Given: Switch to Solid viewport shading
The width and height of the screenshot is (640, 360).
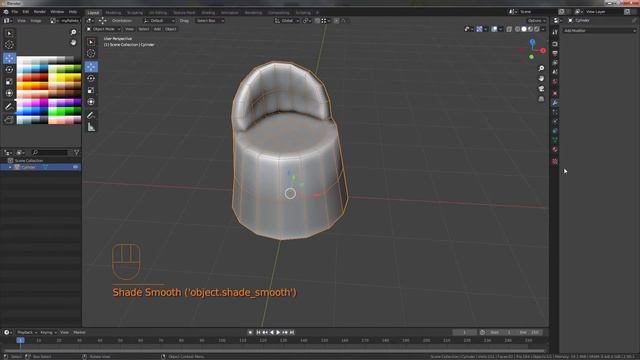Looking at the screenshot, I should tap(524, 29).
